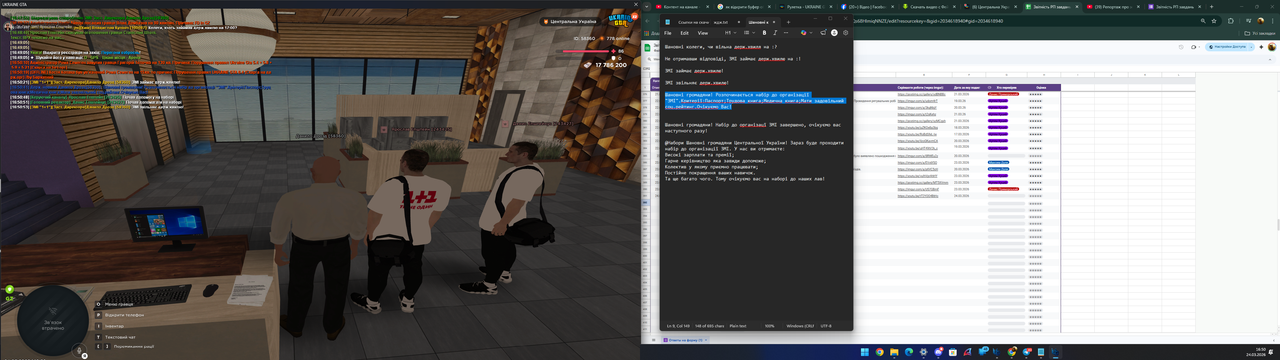
Task: Click the 'Відкрити телефон' hint in game
Action: (124, 315)
